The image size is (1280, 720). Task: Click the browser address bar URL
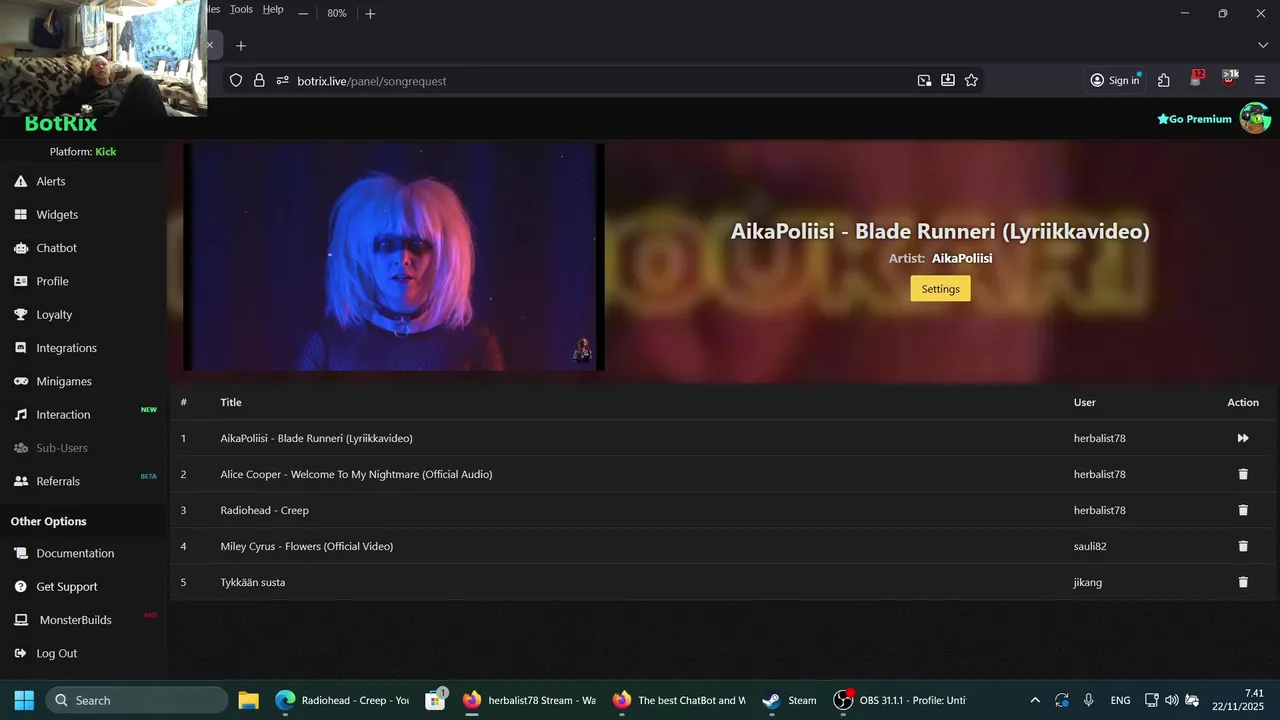click(372, 81)
